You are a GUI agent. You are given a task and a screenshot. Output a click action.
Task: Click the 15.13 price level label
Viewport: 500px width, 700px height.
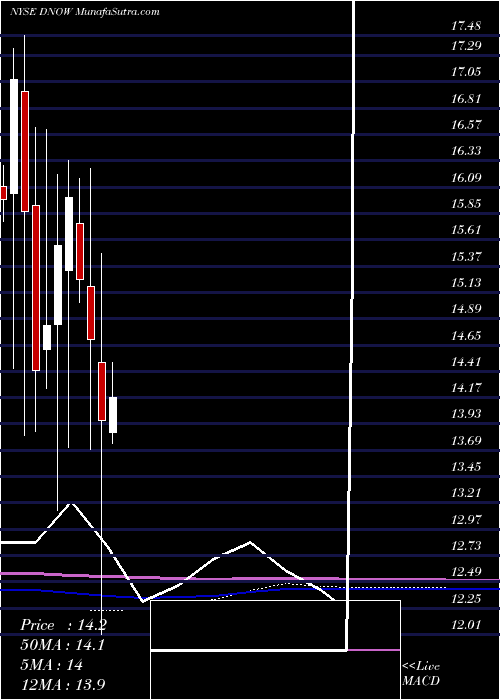(466, 283)
